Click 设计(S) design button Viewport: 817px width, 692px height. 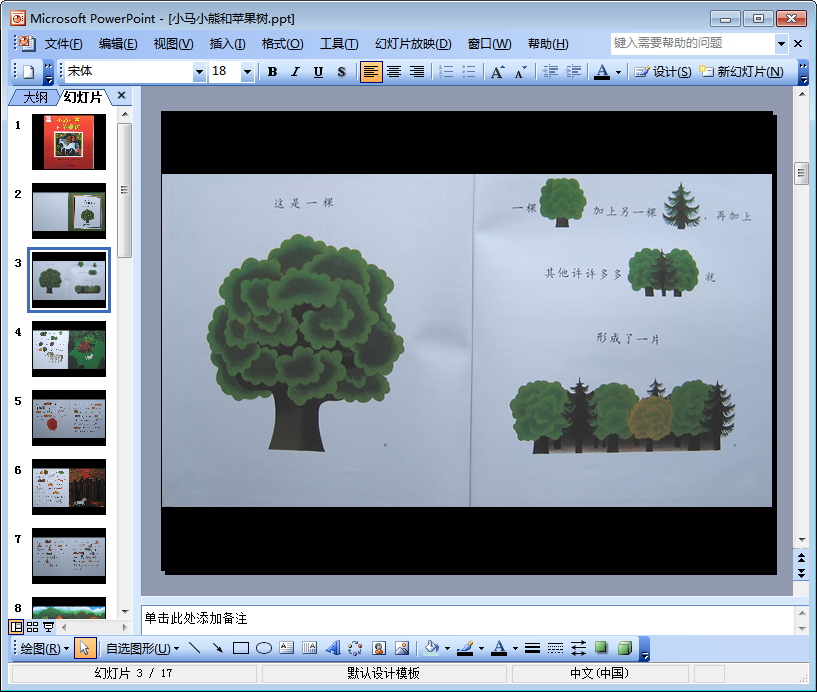coord(662,72)
